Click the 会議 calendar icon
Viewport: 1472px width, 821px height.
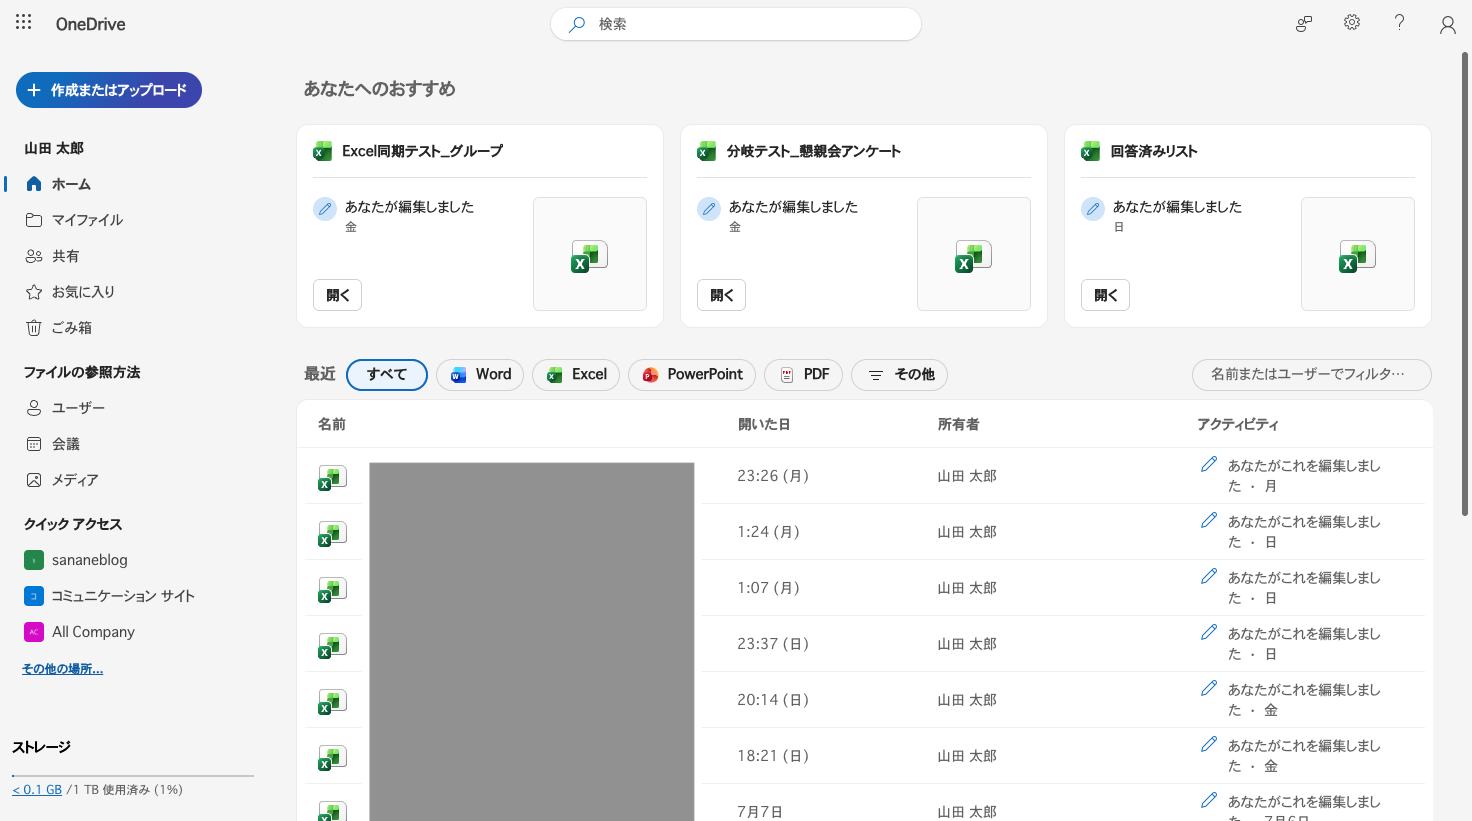[x=34, y=444]
